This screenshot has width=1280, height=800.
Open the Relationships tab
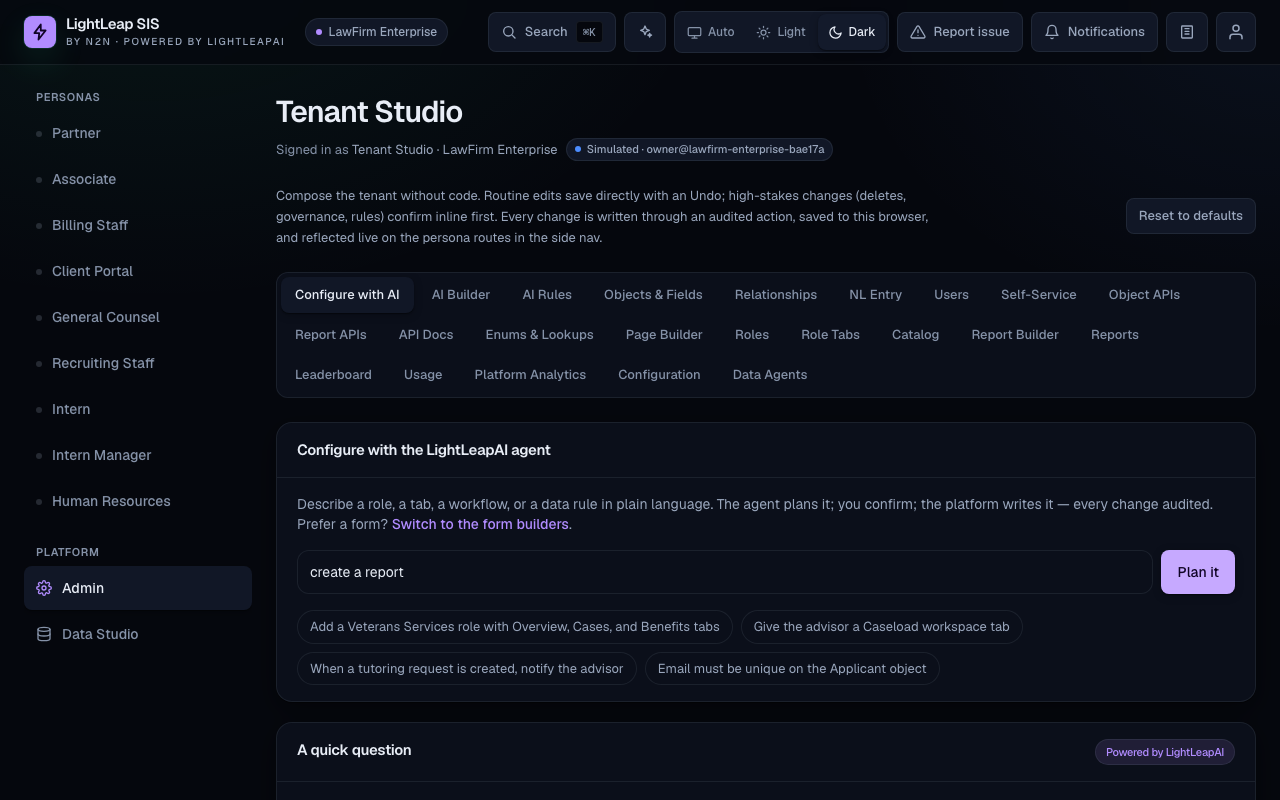(x=776, y=295)
